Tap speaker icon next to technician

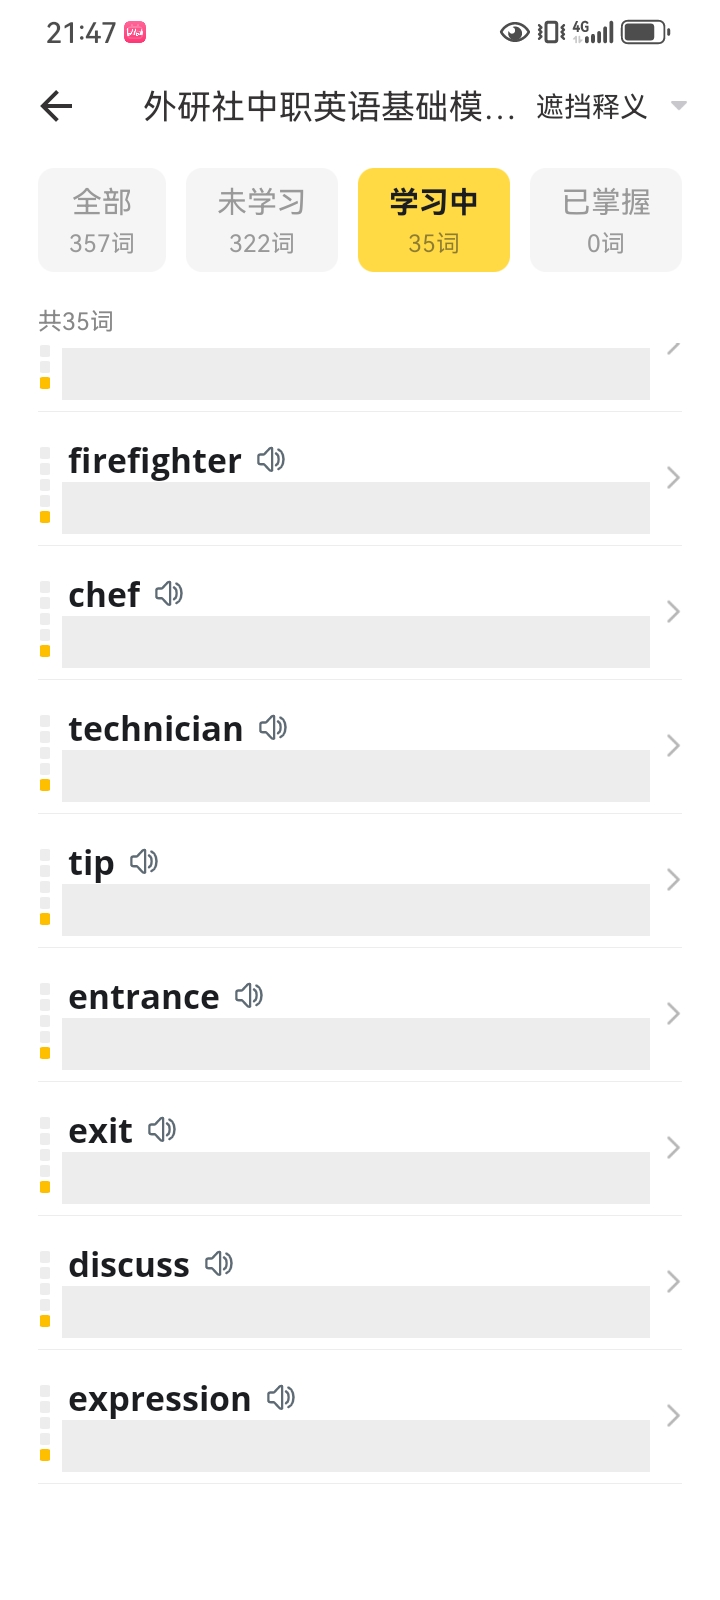click(x=273, y=728)
